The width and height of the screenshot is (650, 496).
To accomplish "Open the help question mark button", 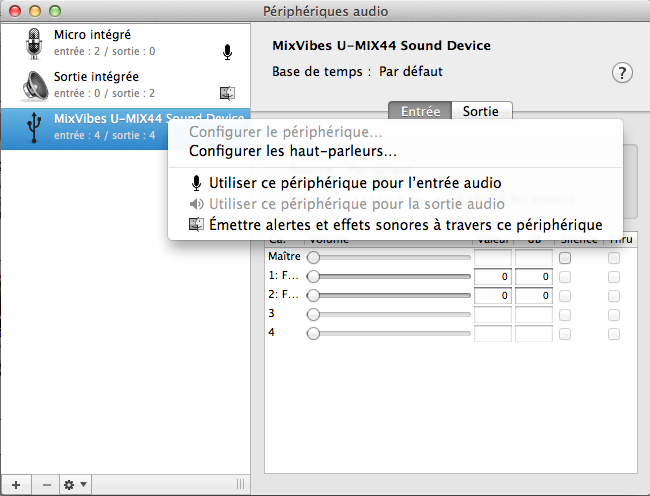I will pos(622,73).
